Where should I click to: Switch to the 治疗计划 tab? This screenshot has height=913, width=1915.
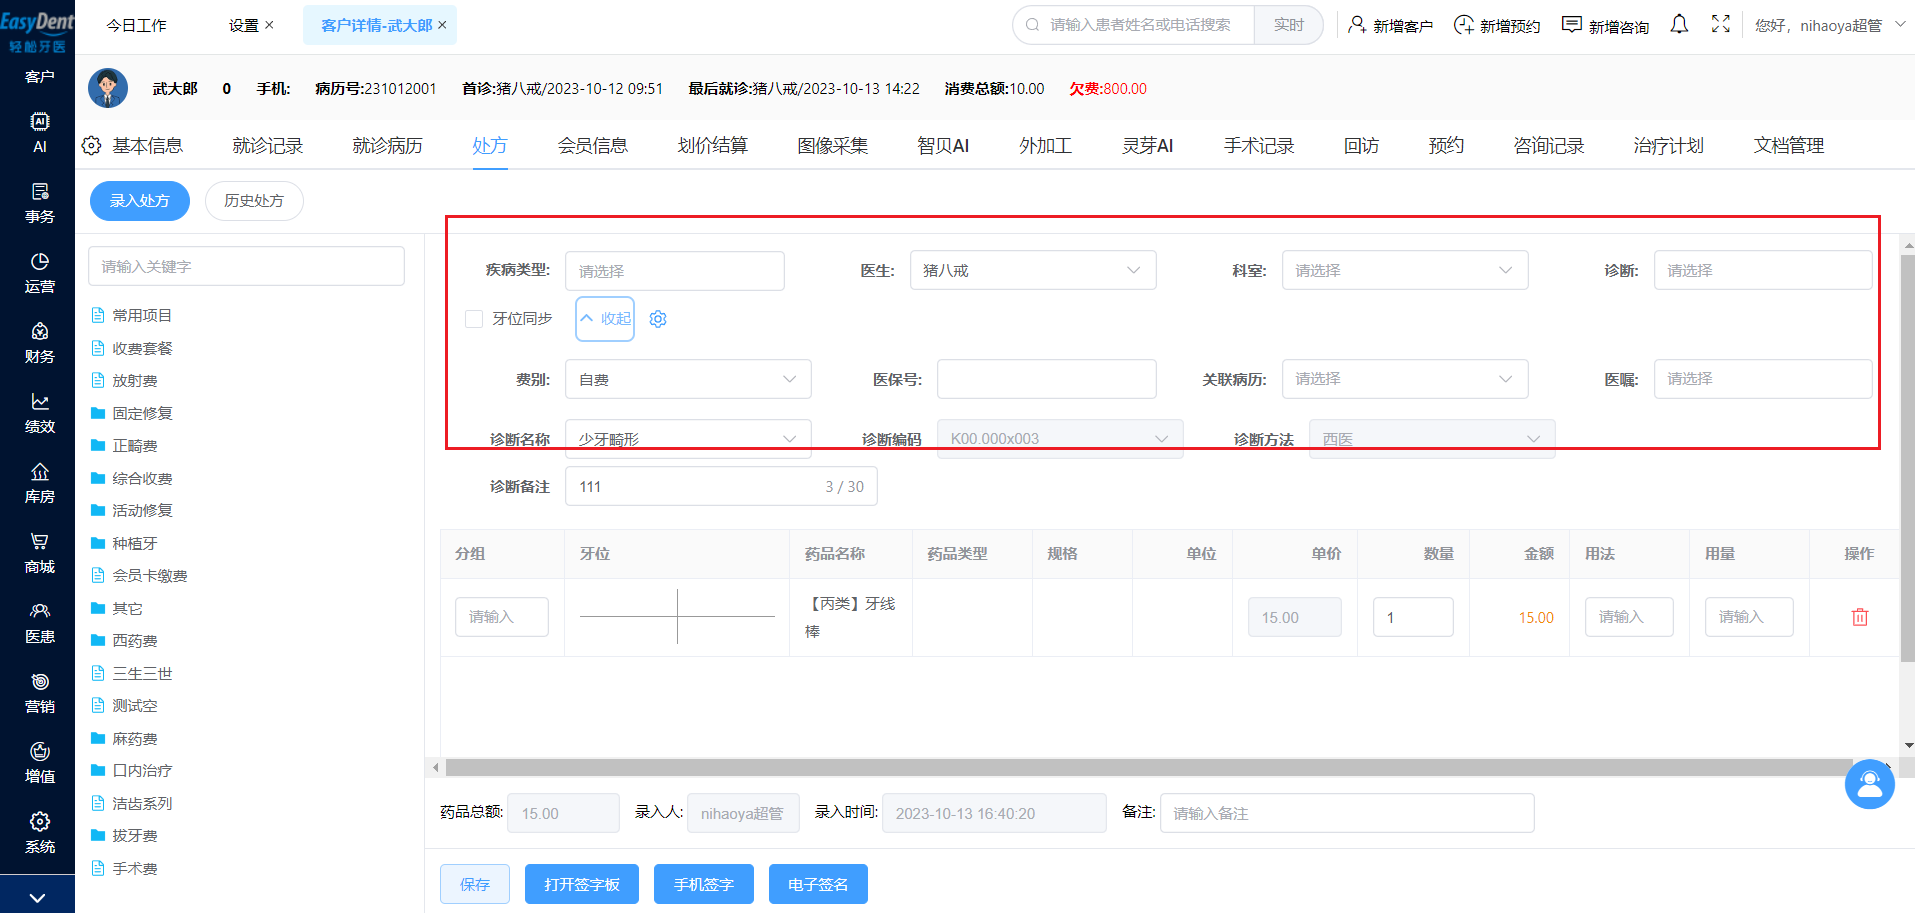point(1669,146)
